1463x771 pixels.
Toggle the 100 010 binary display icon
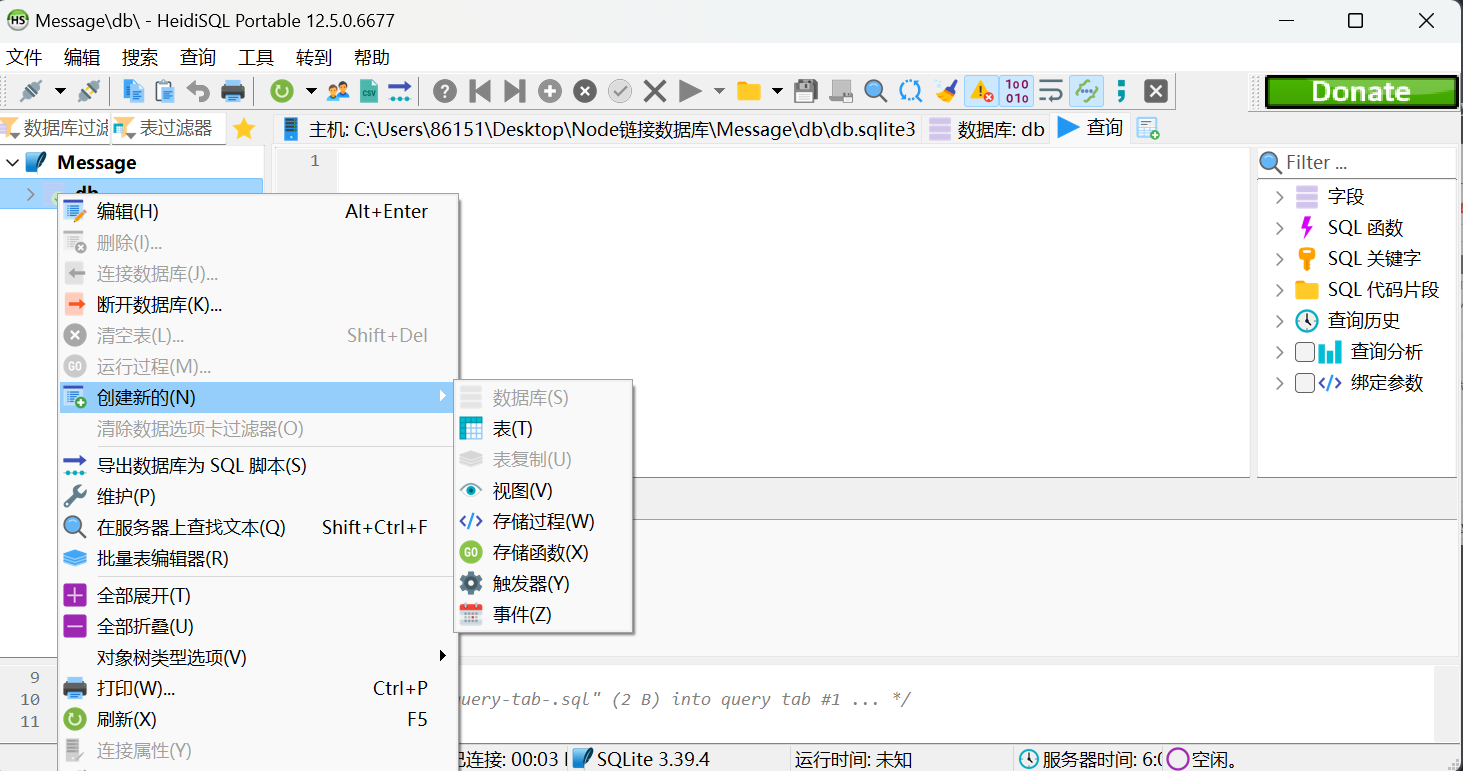1016,91
